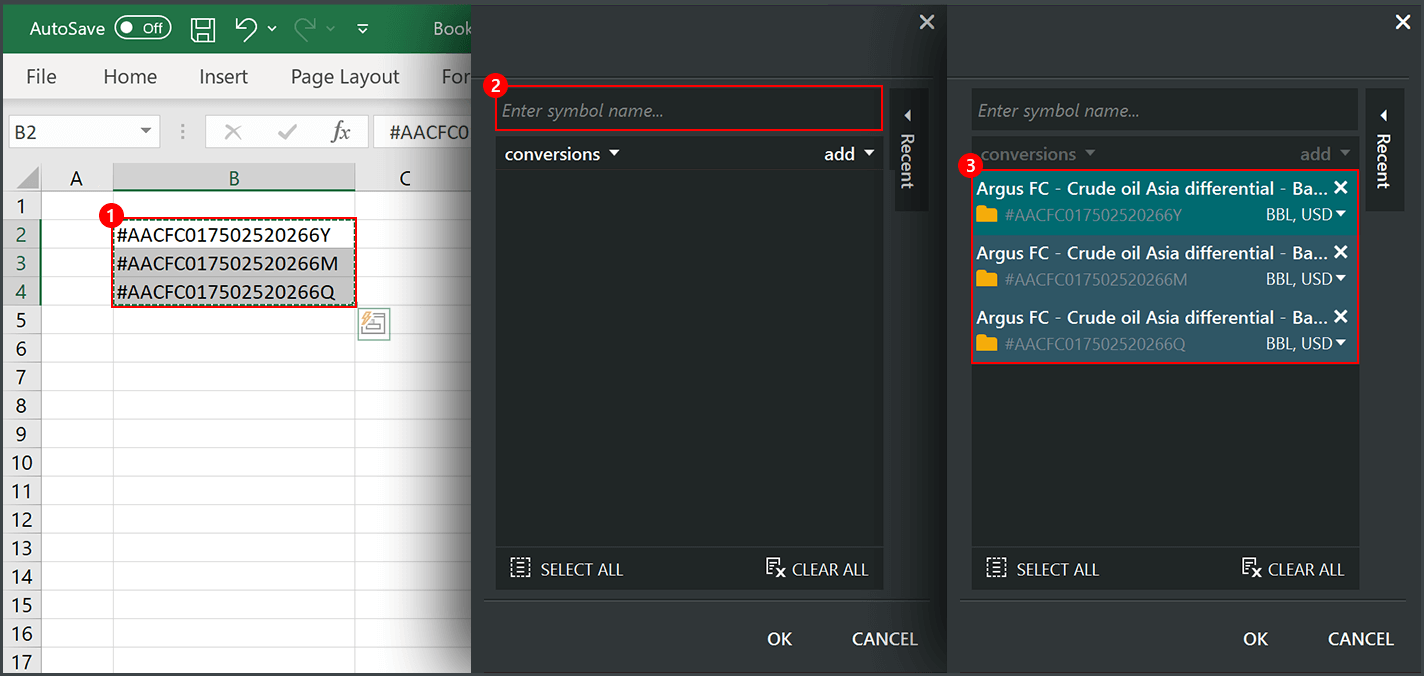Open the Page Layout ribbon tab

(x=345, y=77)
